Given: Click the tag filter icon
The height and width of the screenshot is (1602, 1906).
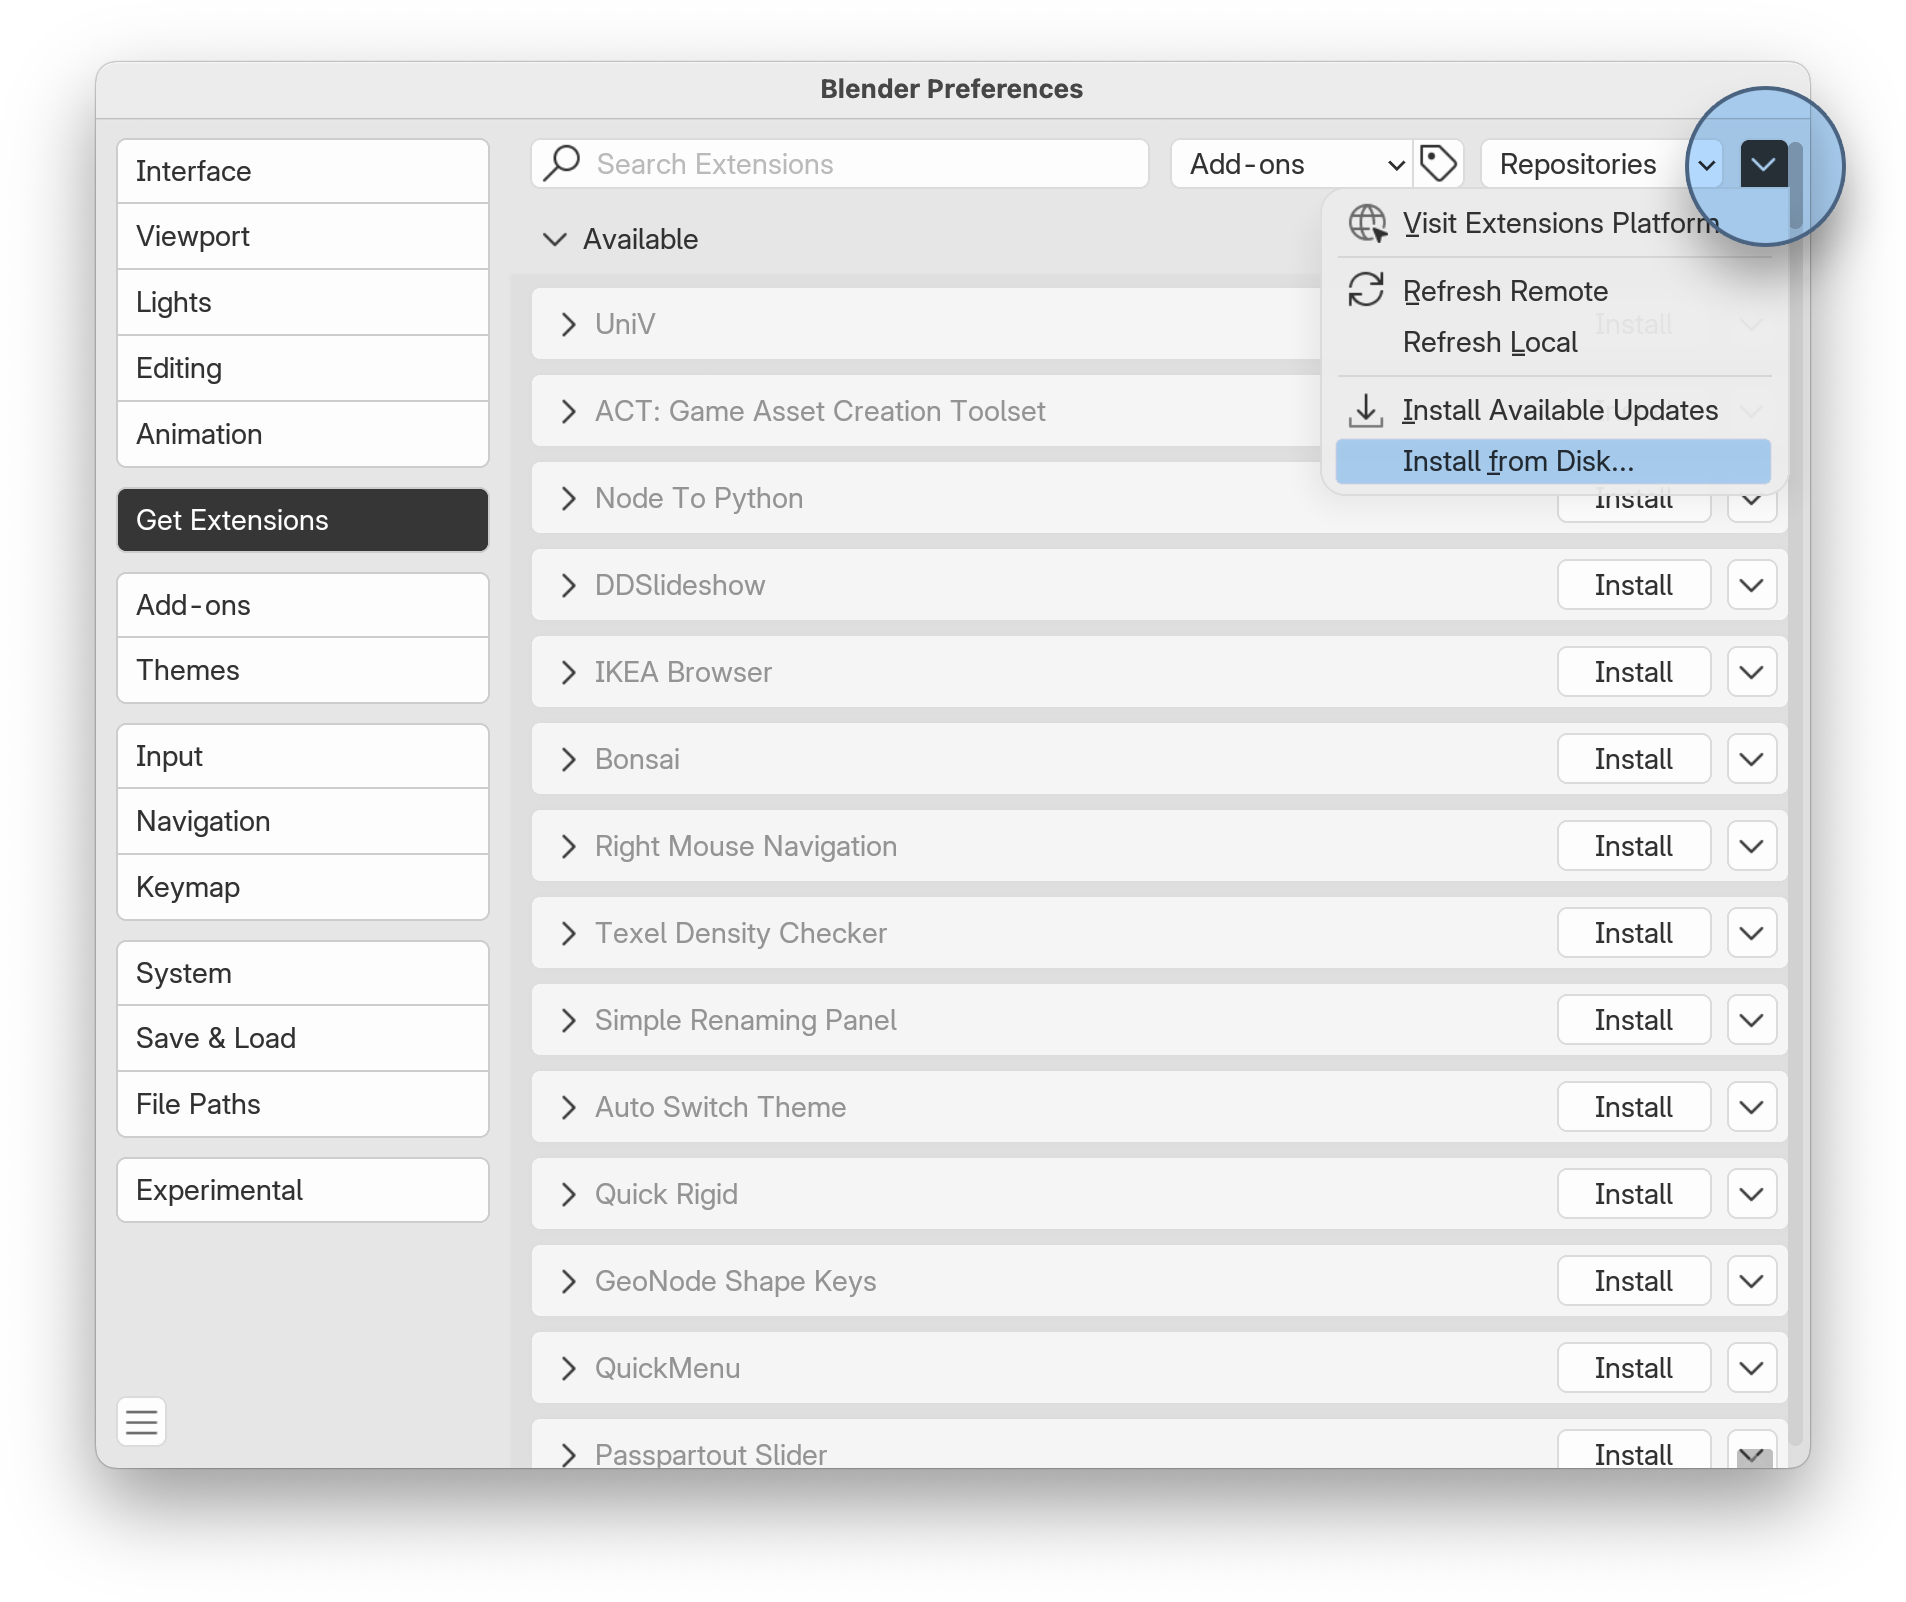Looking at the screenshot, I should pyautogui.click(x=1438, y=164).
